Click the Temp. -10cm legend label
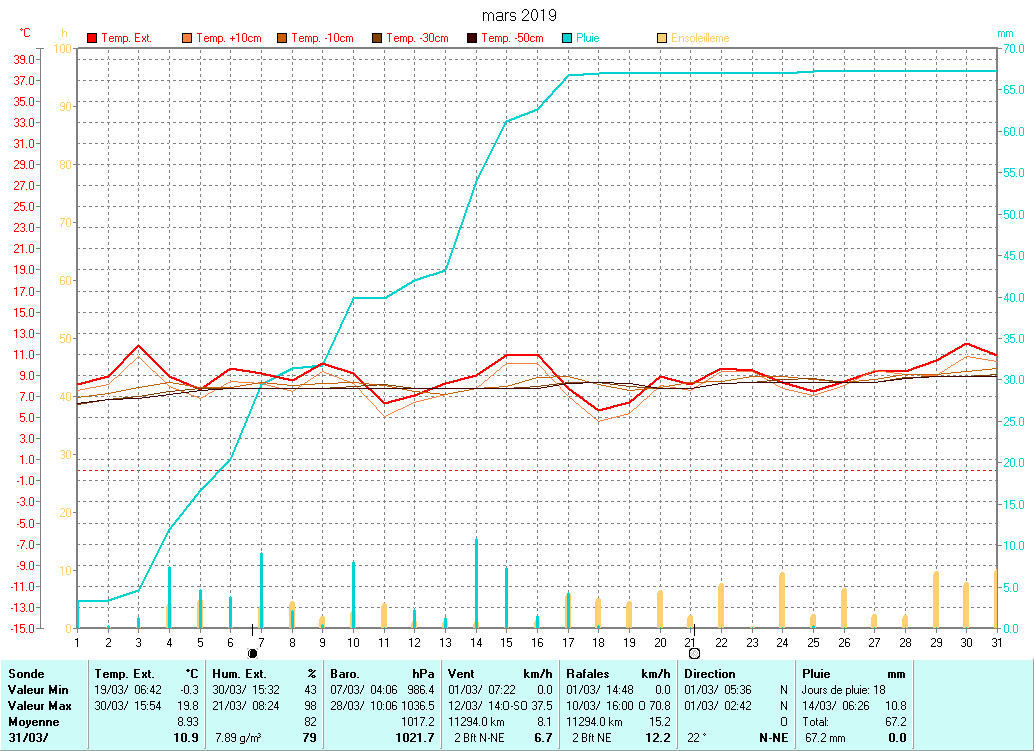 pyautogui.click(x=322, y=38)
